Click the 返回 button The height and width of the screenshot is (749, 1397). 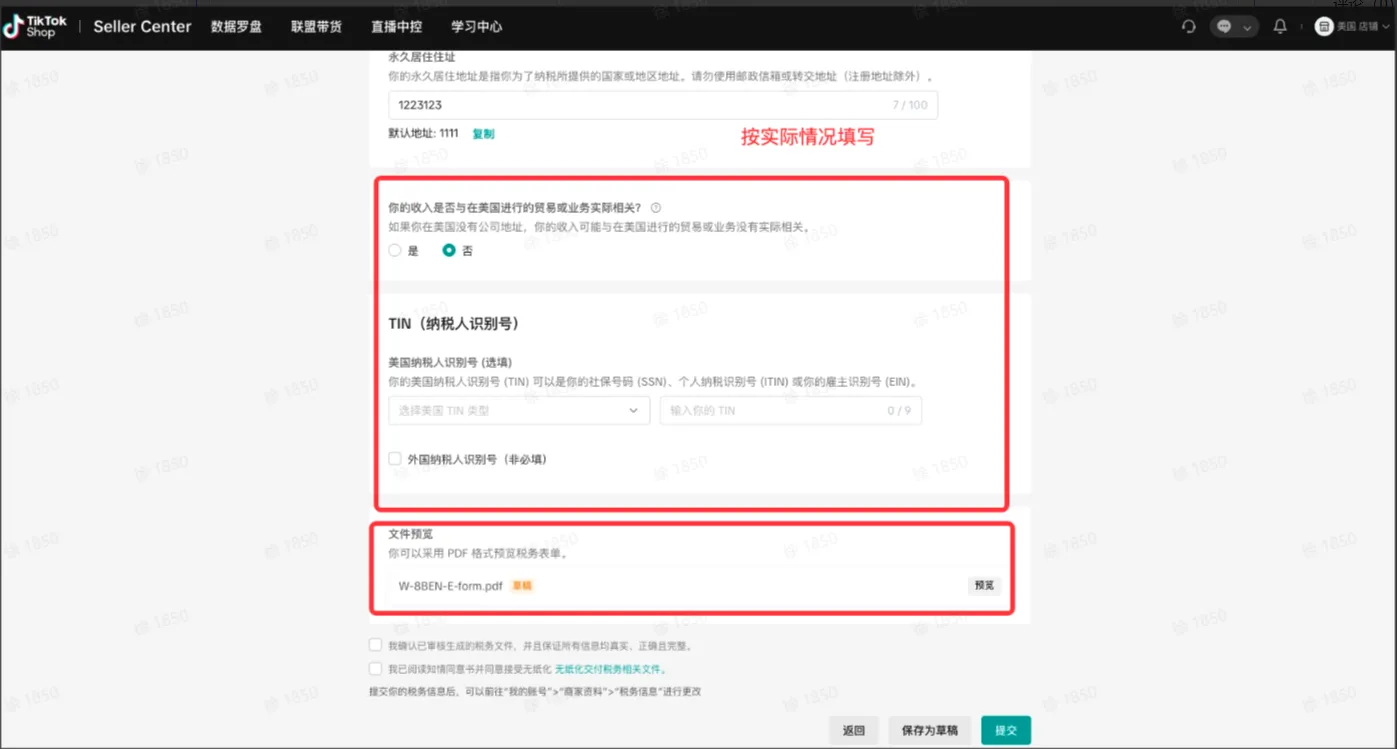tap(853, 731)
